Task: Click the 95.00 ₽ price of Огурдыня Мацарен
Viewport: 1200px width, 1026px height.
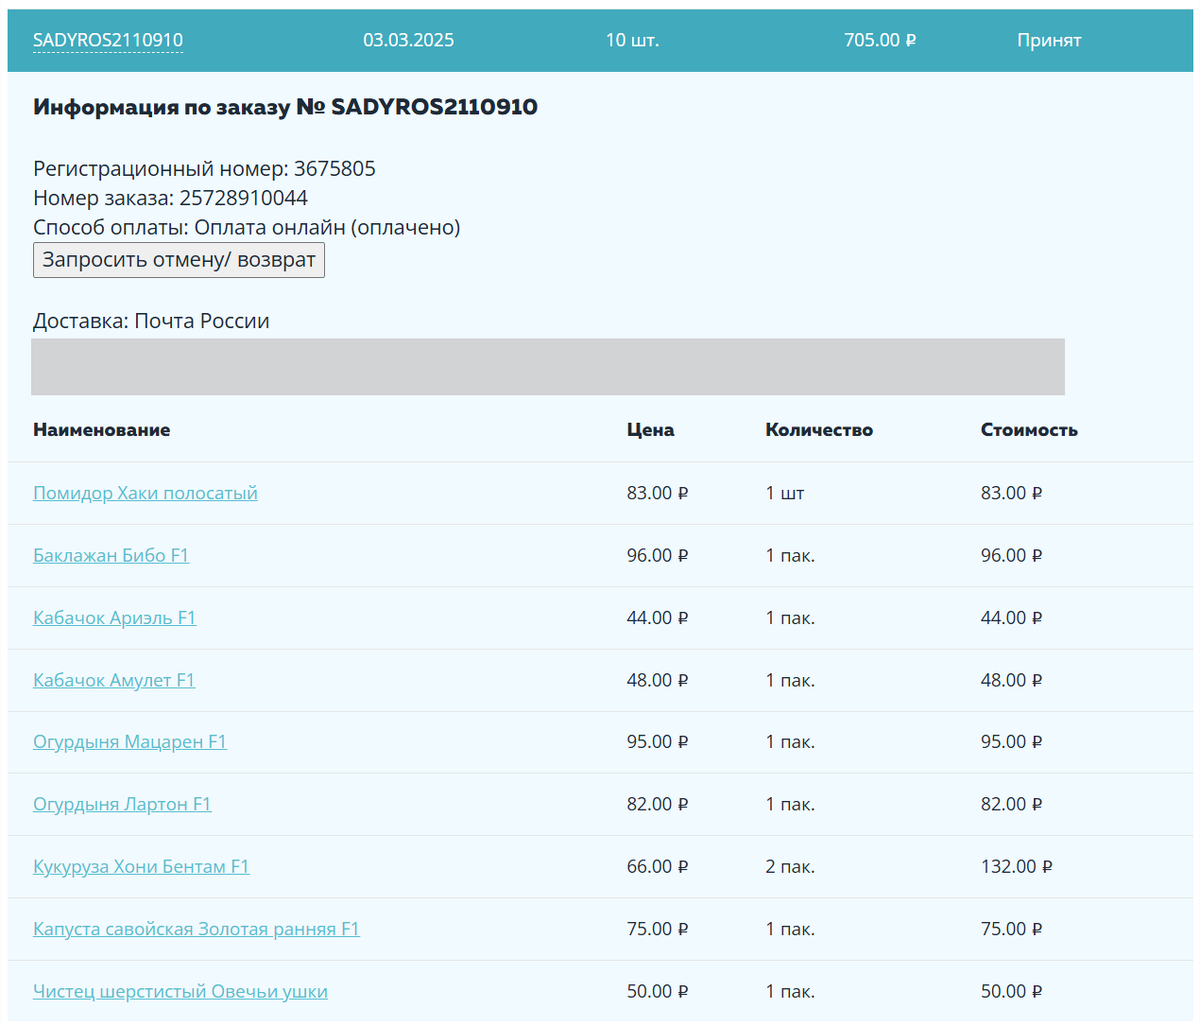Action: 658,742
